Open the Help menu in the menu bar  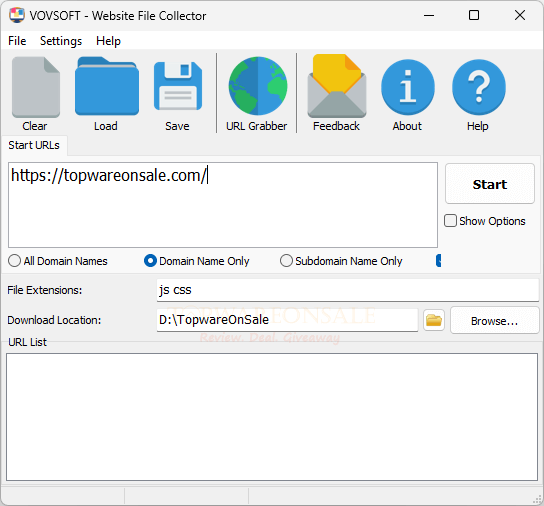pos(108,41)
